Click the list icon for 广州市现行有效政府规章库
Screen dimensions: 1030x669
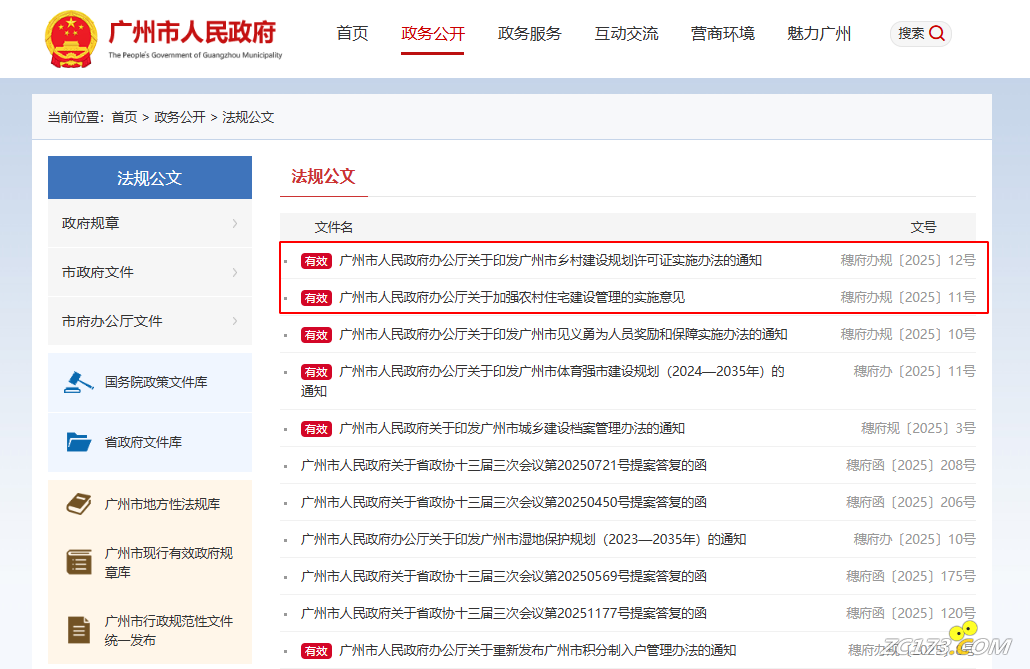tap(79, 562)
